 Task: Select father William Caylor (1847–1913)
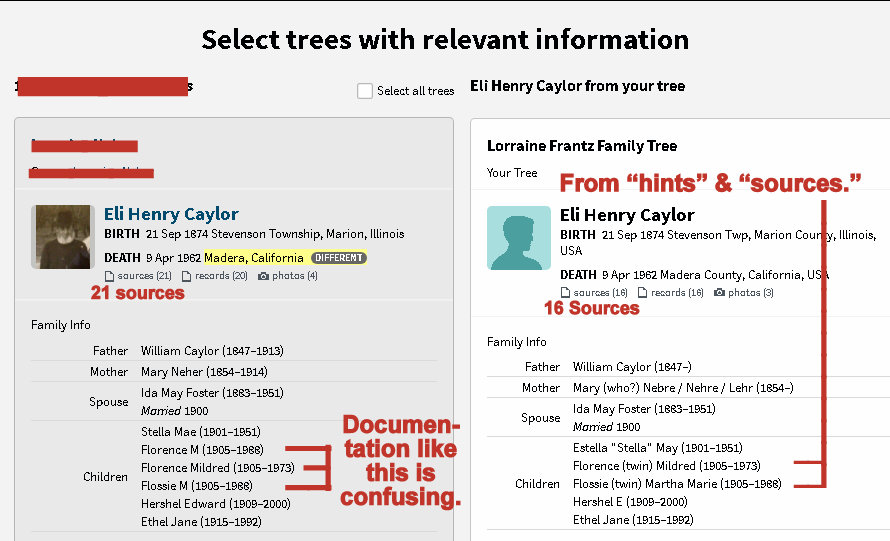click(211, 351)
